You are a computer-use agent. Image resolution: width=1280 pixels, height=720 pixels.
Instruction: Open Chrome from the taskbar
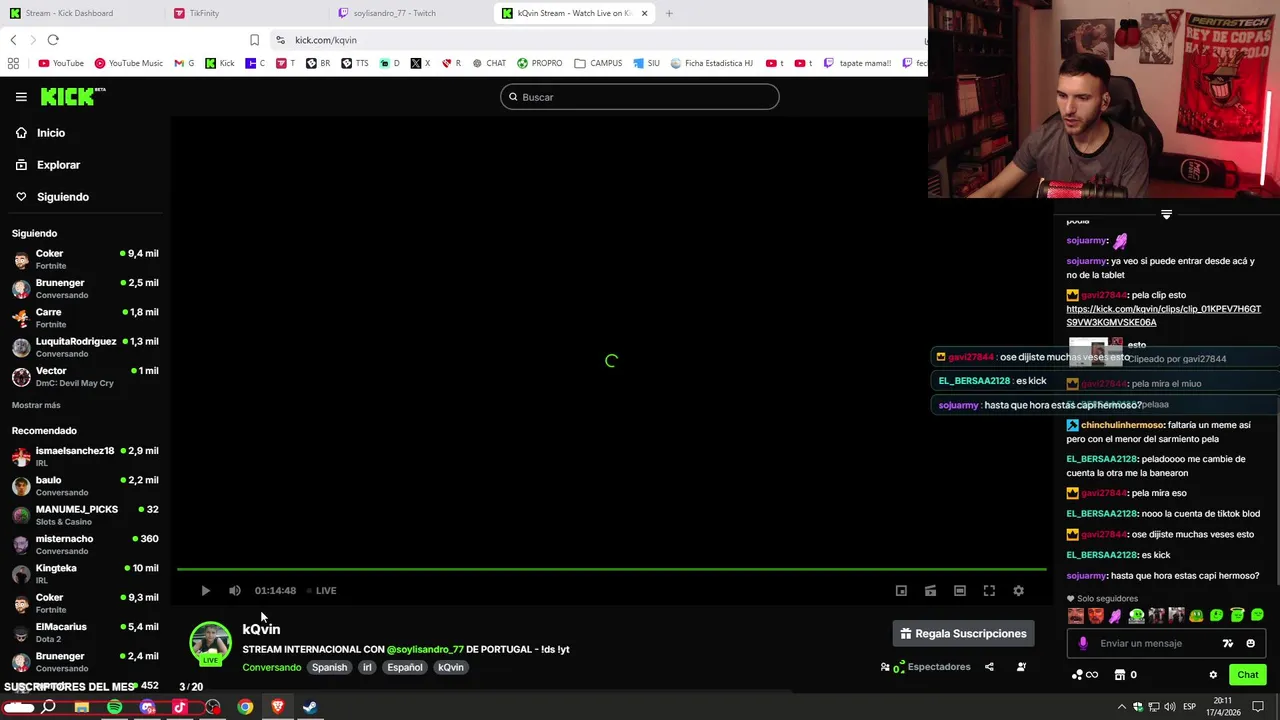pyautogui.click(x=245, y=707)
